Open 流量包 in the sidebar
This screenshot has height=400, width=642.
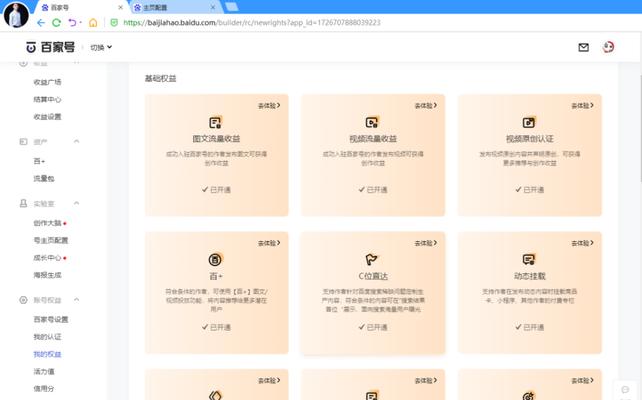pos(44,179)
